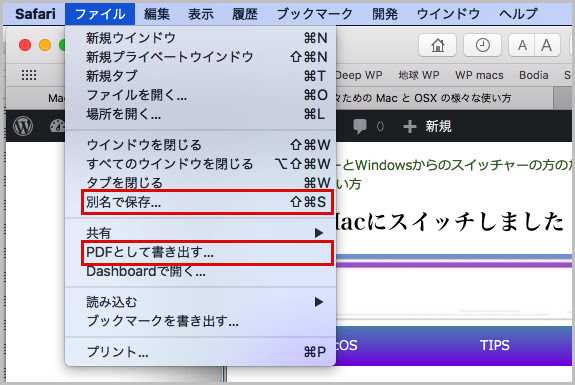
Task: Open the 履歴 menu
Action: [x=245, y=14]
